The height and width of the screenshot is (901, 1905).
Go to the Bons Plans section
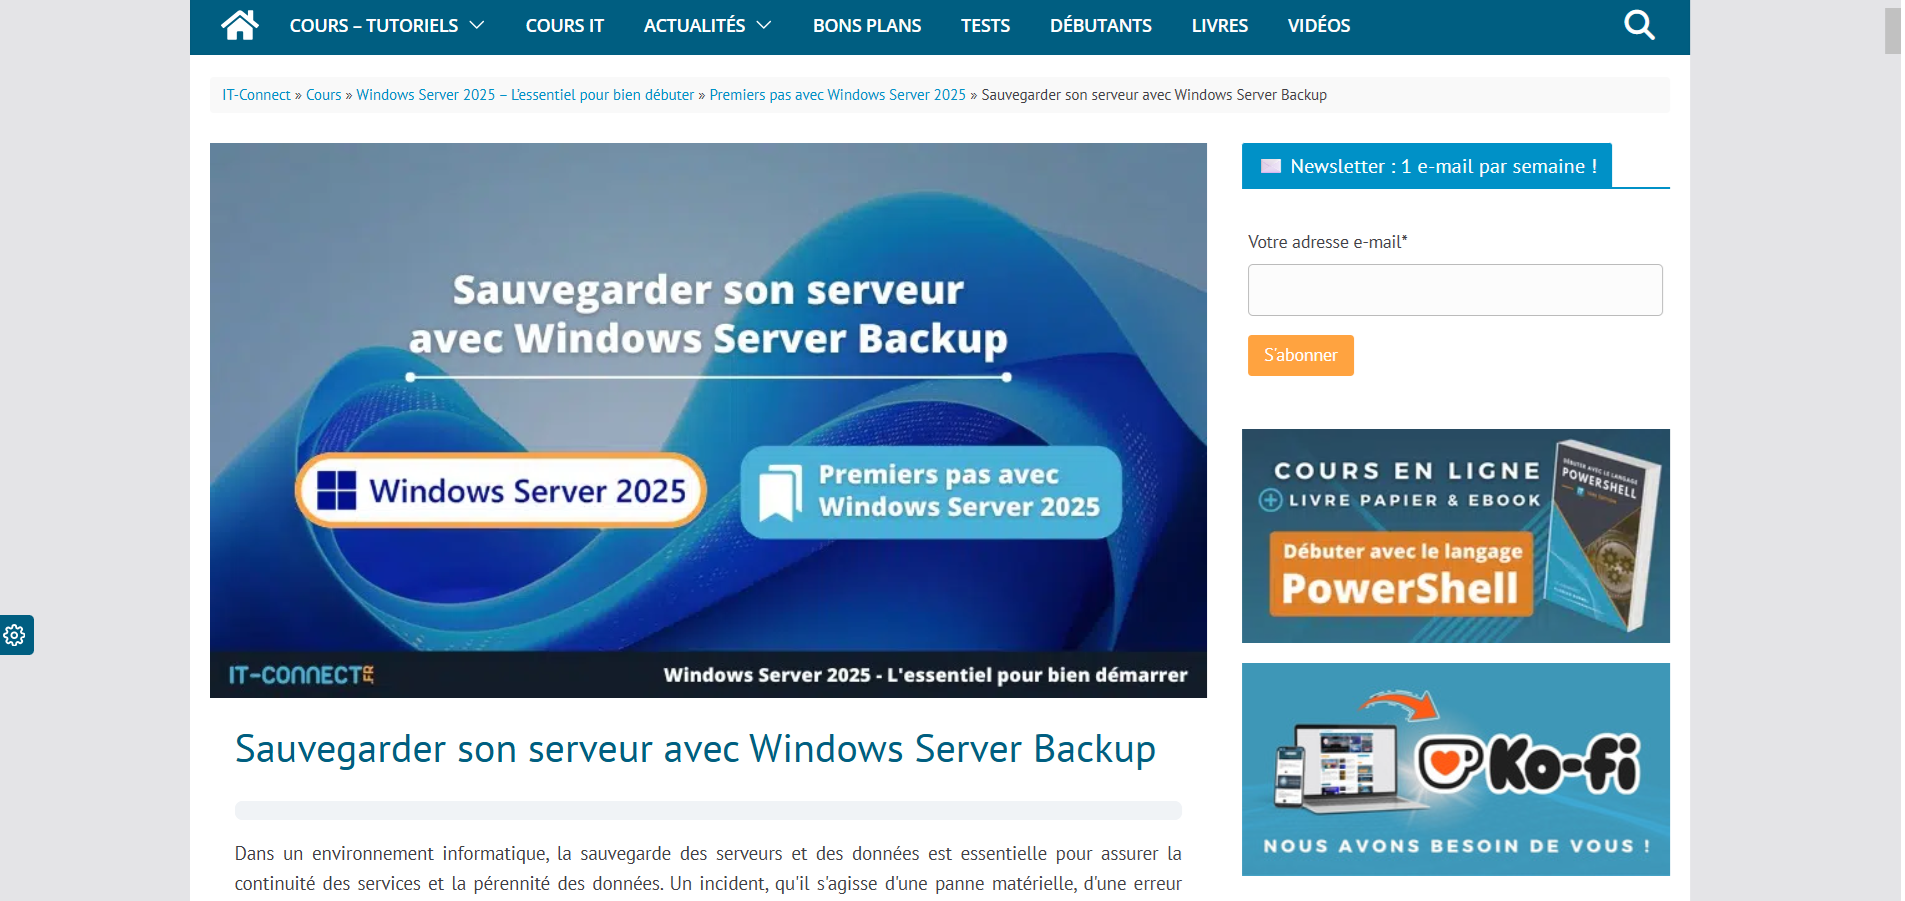(x=867, y=26)
